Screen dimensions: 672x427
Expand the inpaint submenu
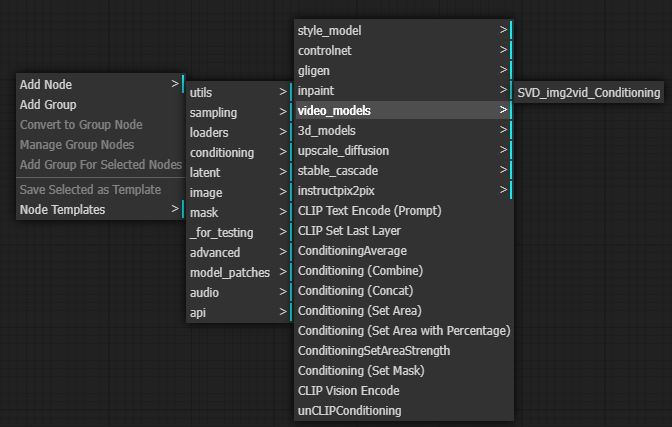point(404,90)
